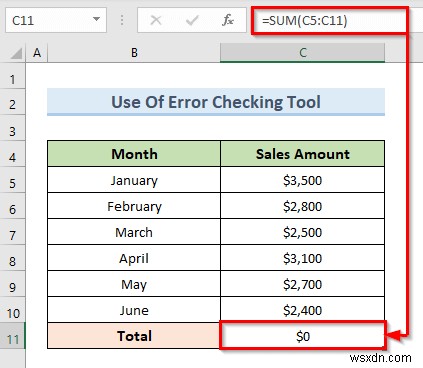This screenshot has height=368, width=423.
Task: Select the 'February' cell
Action: click(134, 206)
